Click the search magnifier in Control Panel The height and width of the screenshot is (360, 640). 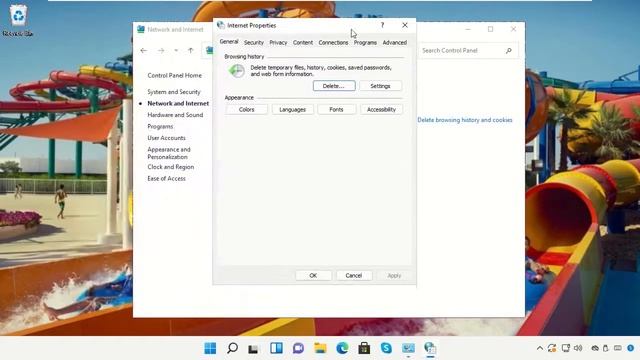pyautogui.click(x=509, y=51)
